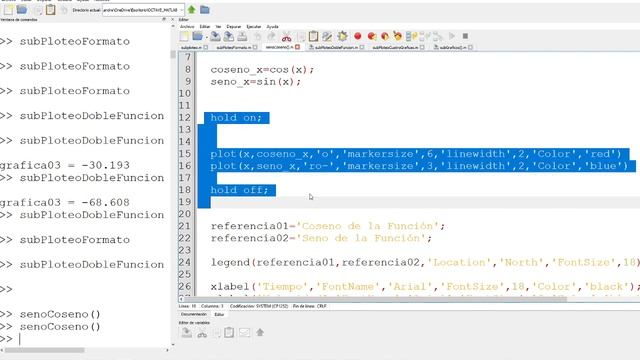
Task: Go up one directory with the green arrow
Action: coord(191,9)
